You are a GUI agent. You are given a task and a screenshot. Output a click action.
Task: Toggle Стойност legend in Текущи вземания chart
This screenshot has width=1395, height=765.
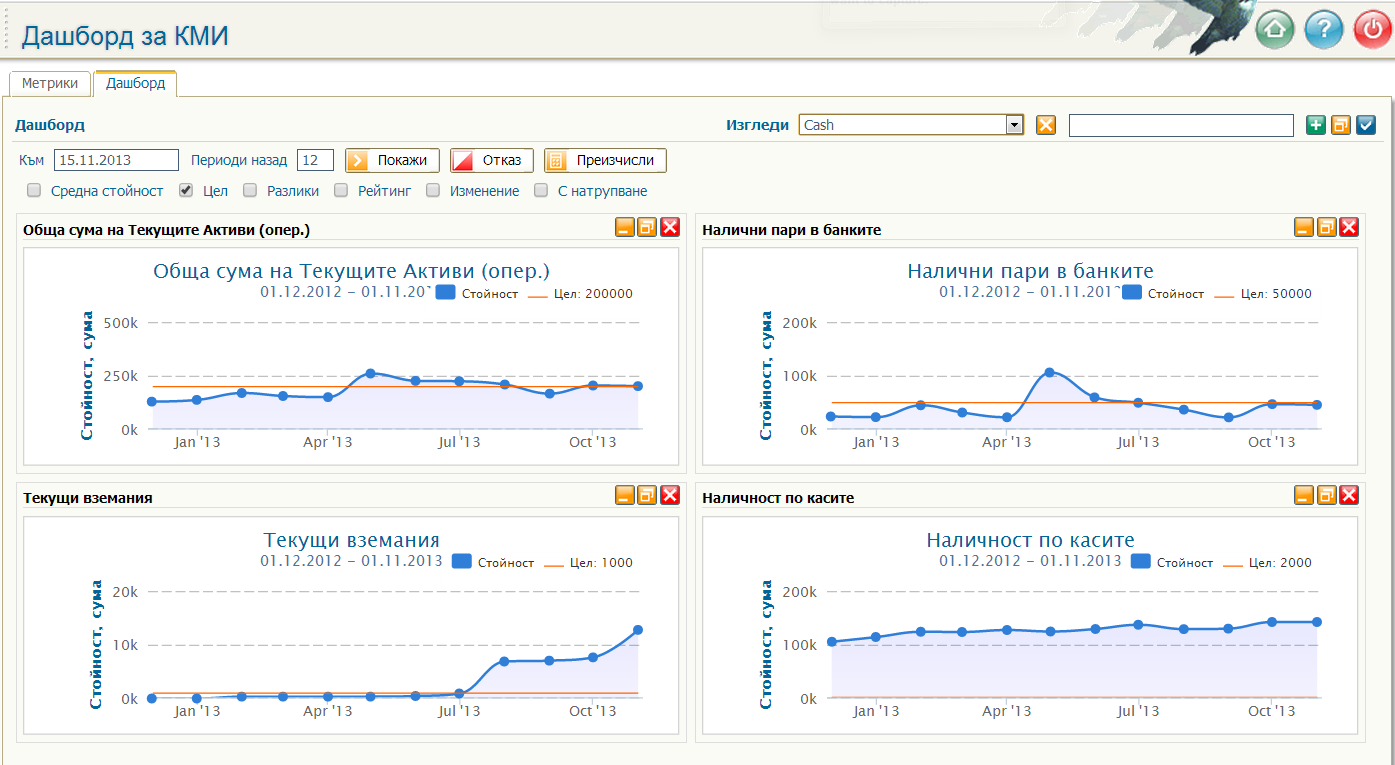tap(493, 563)
